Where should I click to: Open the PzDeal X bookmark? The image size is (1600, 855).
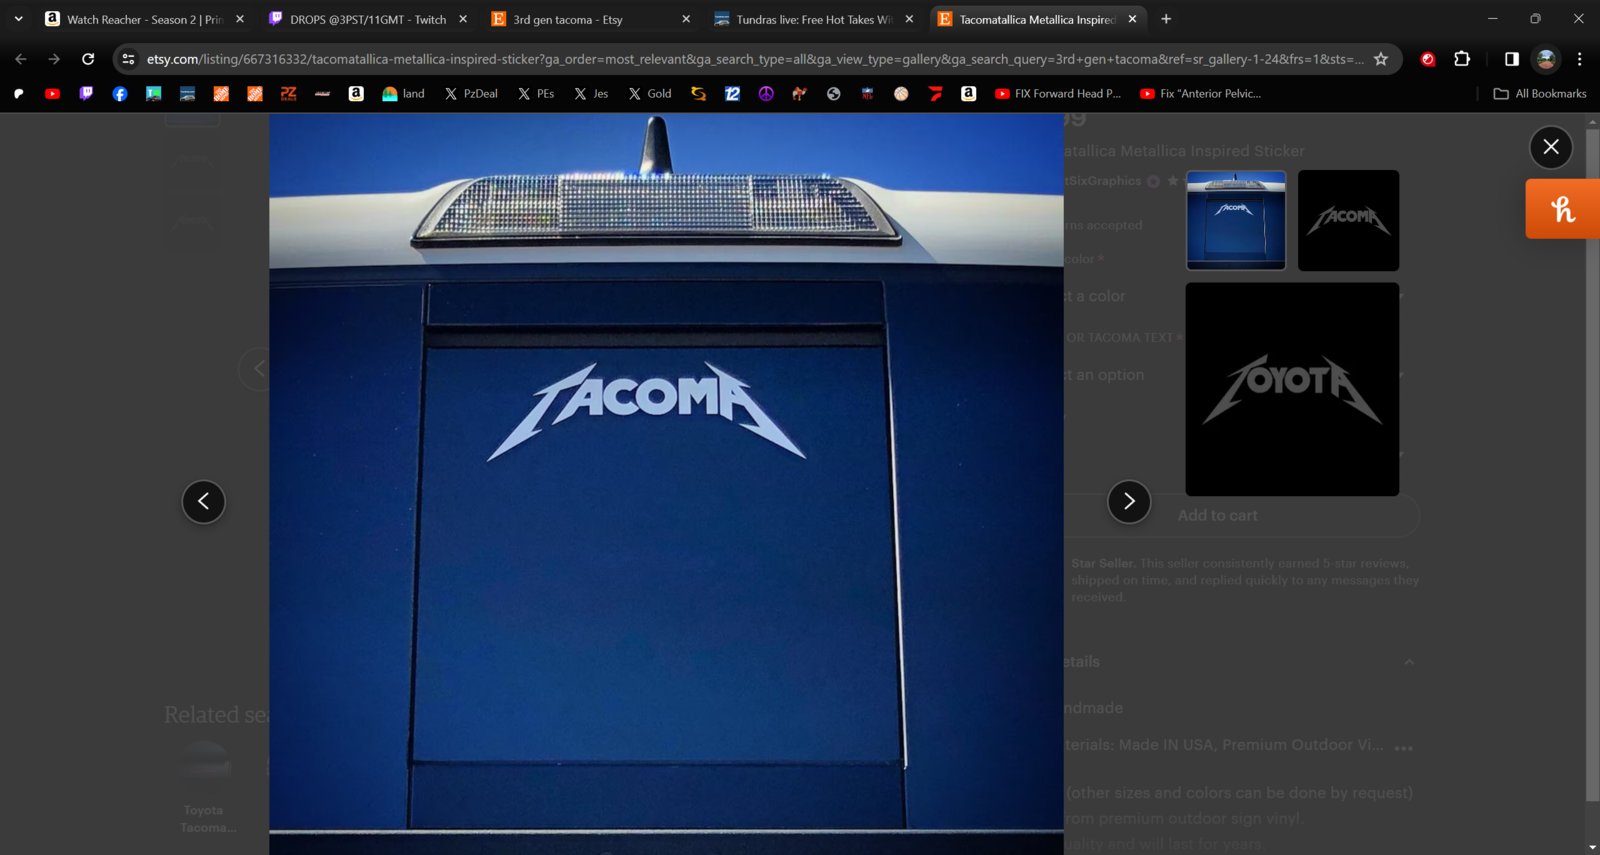tap(471, 94)
